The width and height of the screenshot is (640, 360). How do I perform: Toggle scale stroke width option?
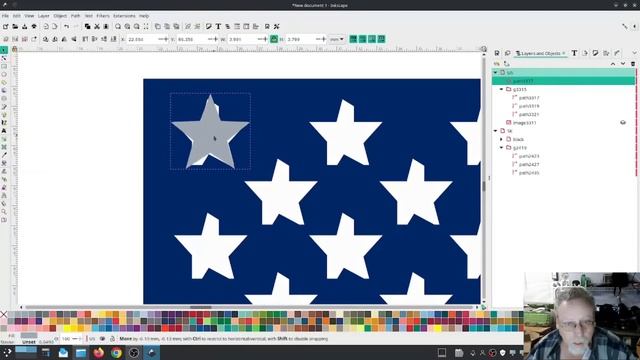353,39
